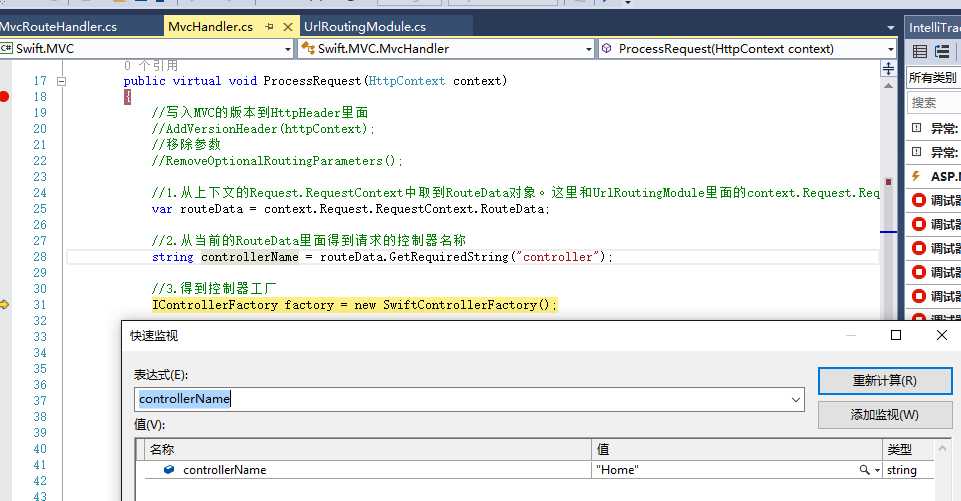Click controllerName variable on line 28
Viewport: 961px width, 501px height.
249,257
